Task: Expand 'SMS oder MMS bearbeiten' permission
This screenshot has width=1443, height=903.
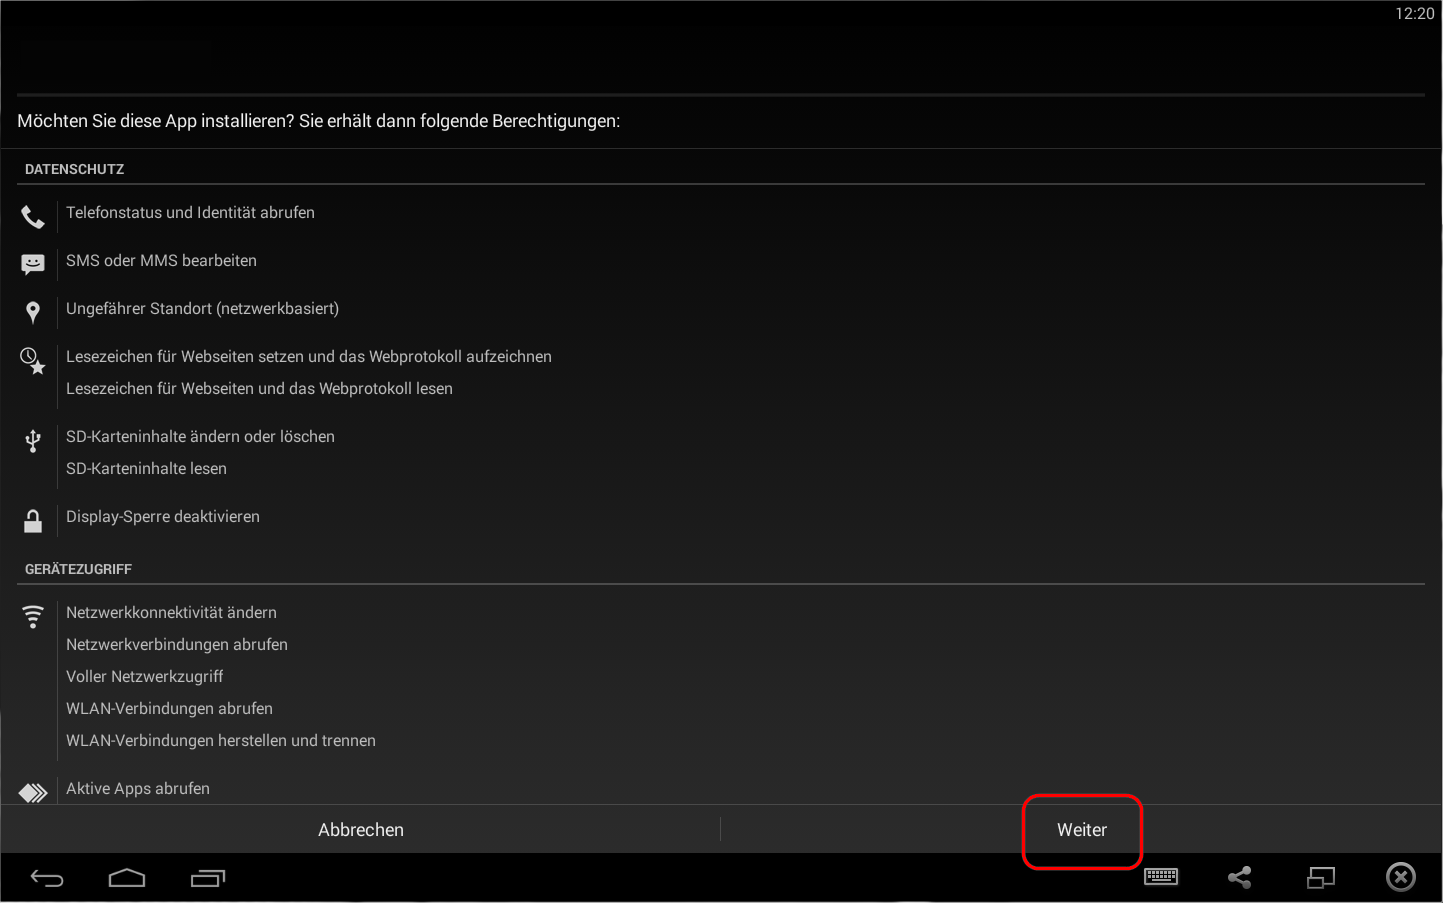Action: tap(161, 261)
